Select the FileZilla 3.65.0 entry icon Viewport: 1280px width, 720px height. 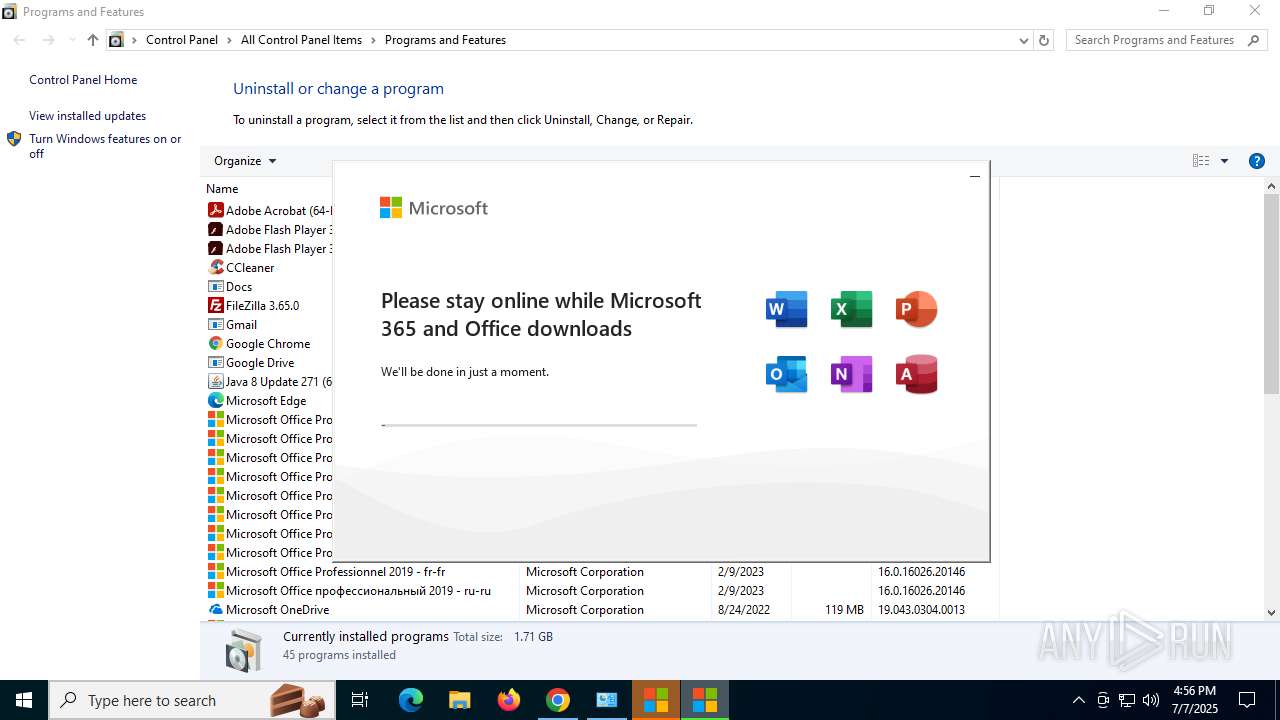point(215,305)
